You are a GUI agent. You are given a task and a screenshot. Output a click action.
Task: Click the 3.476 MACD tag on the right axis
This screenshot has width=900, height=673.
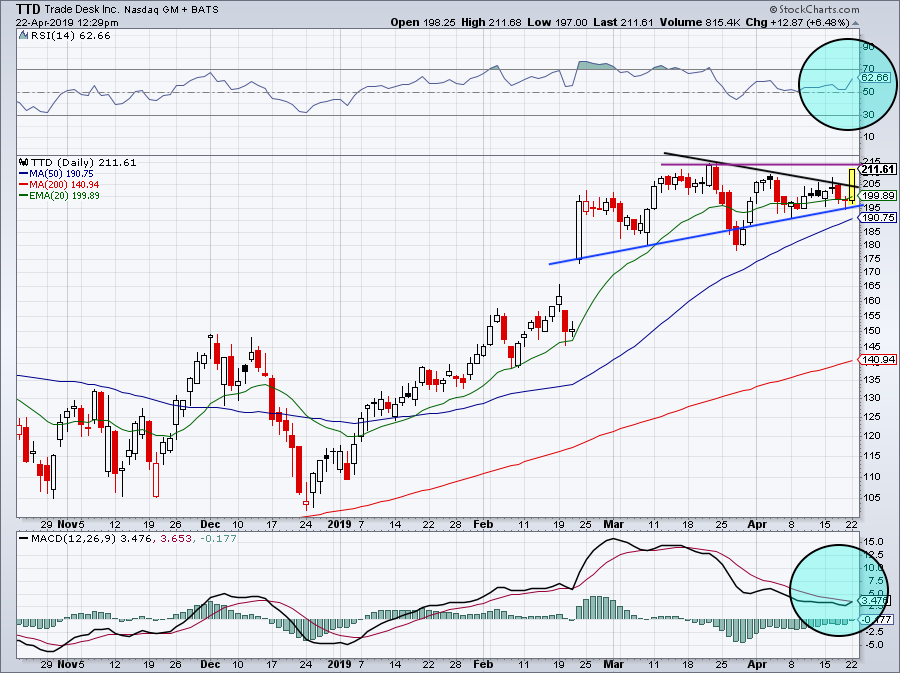click(875, 600)
